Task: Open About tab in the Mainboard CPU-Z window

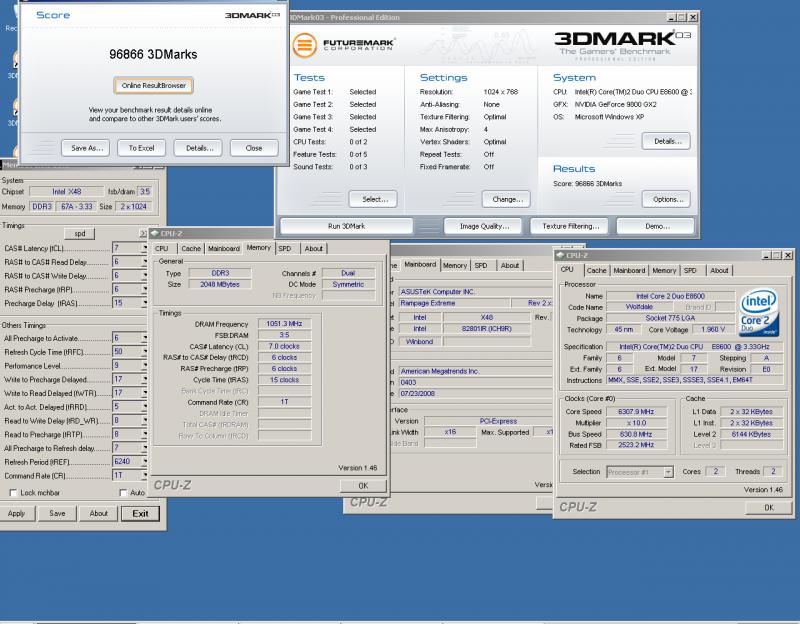Action: coord(510,265)
